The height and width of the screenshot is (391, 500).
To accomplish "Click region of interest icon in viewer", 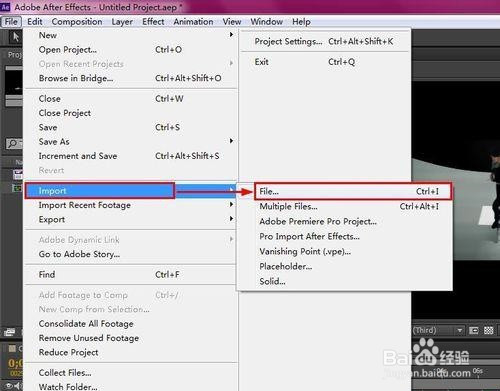I will pos(473,330).
